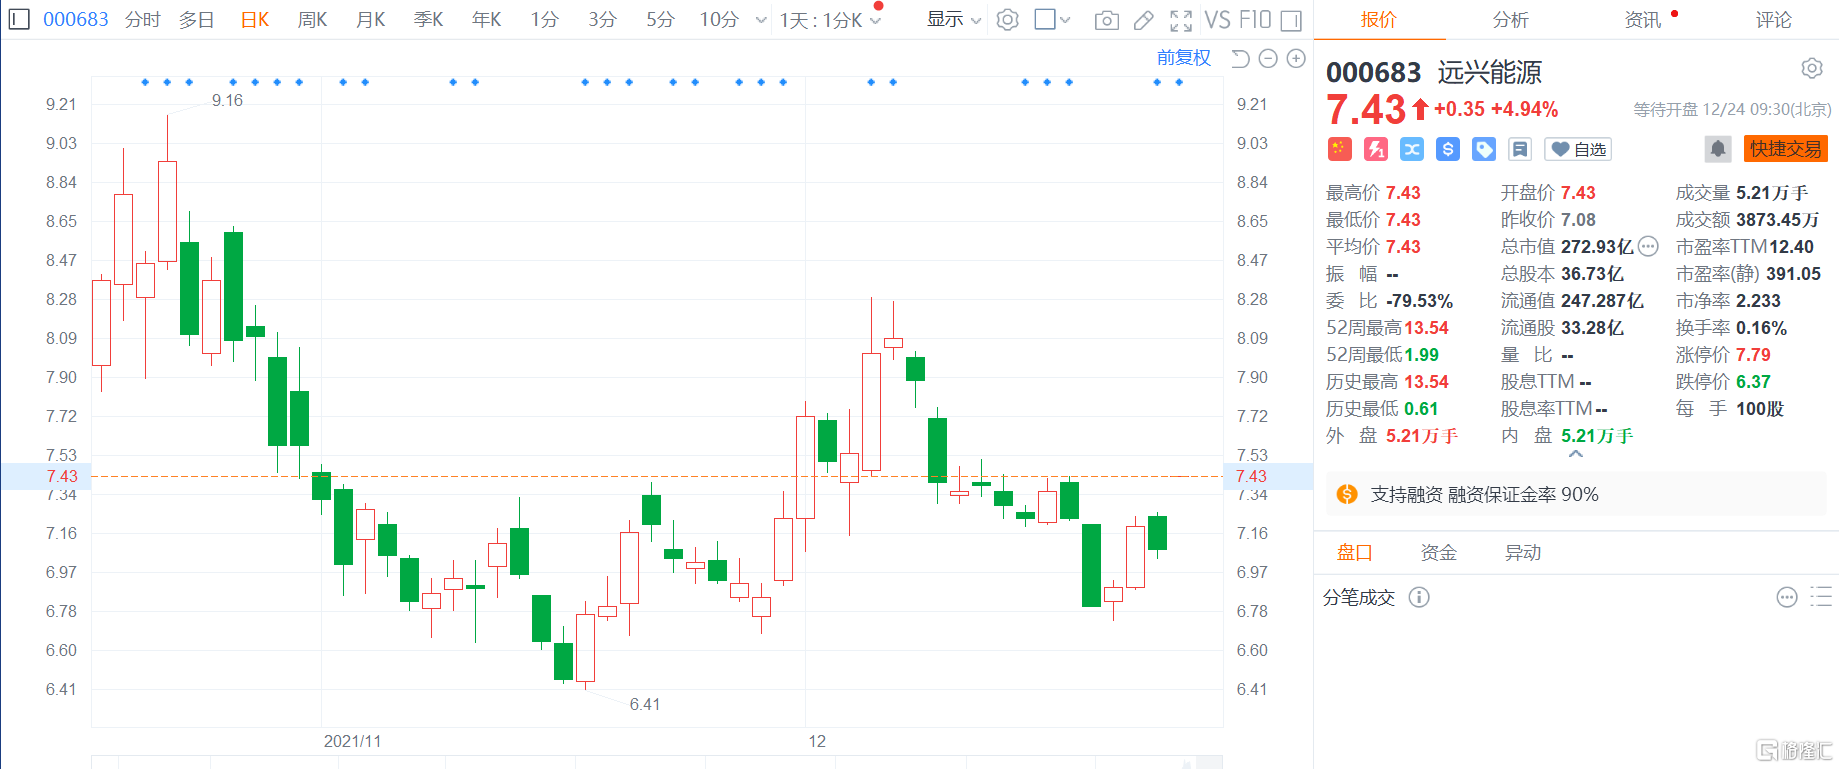
Task: Click the 市盈率TTM 12.40 value
Action: 1791,246
